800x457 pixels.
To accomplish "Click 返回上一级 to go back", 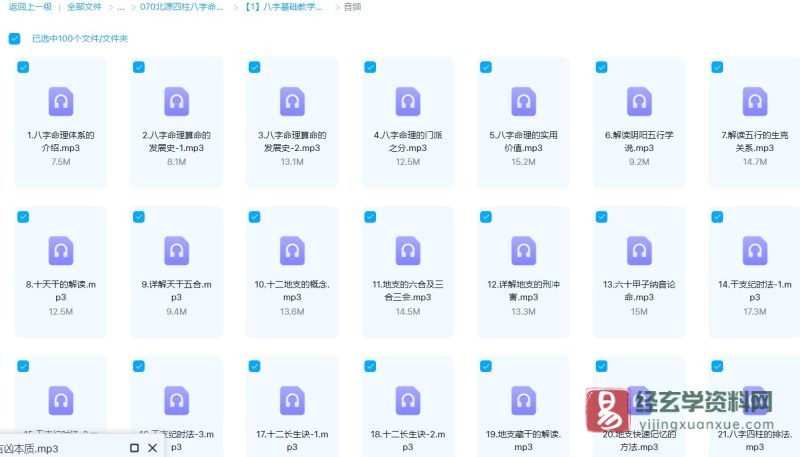I will [31, 7].
